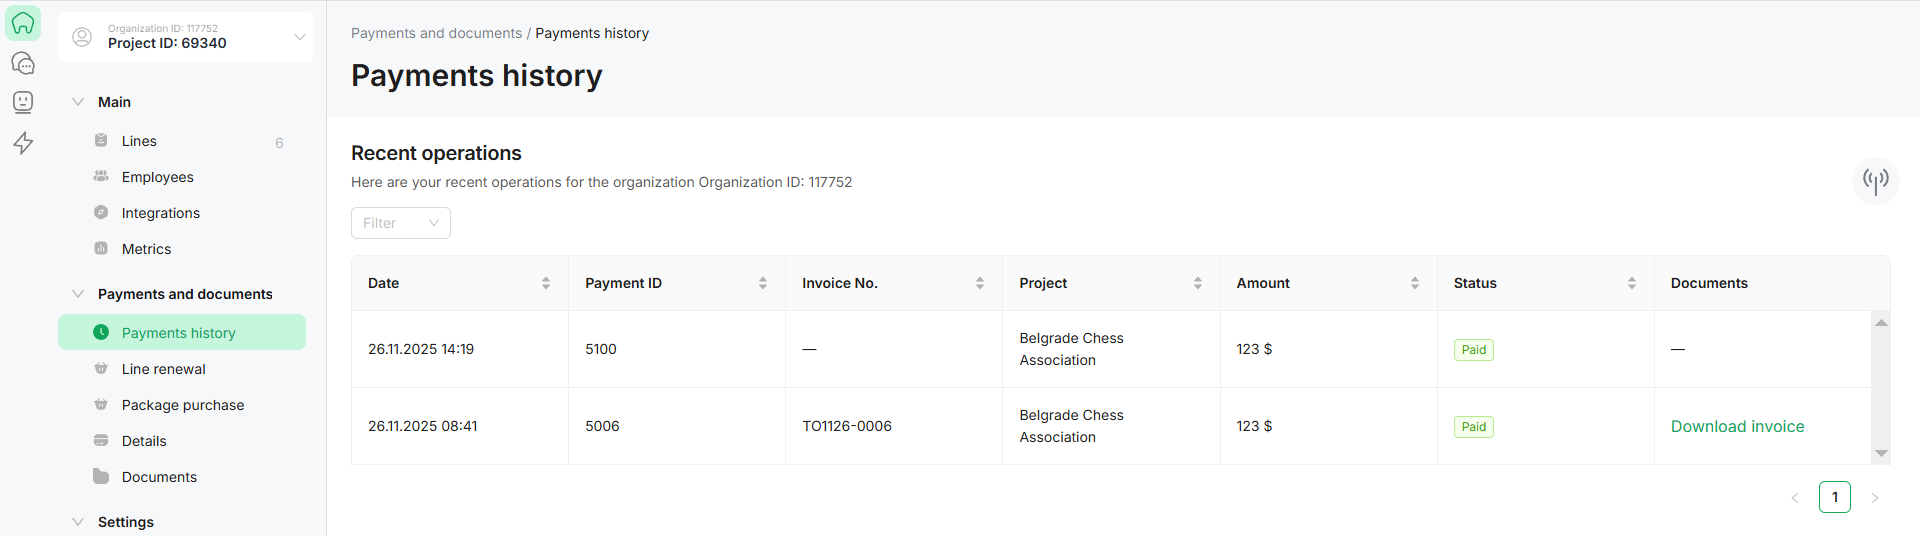Open the chat bubble icon in rail
This screenshot has width=1920, height=536.
pyautogui.click(x=23, y=63)
